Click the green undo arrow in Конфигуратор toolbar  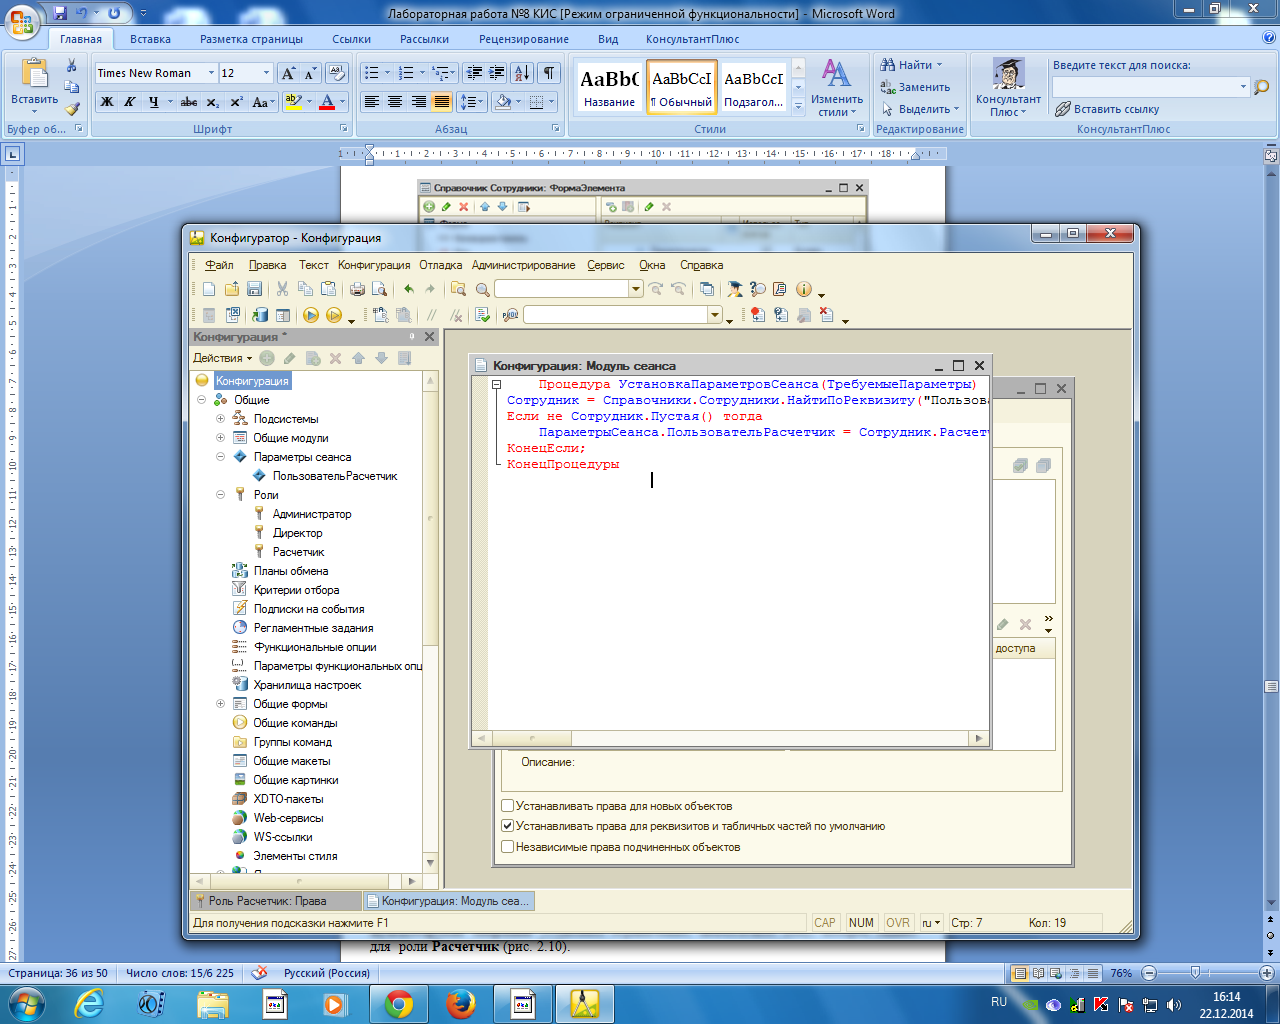(408, 289)
